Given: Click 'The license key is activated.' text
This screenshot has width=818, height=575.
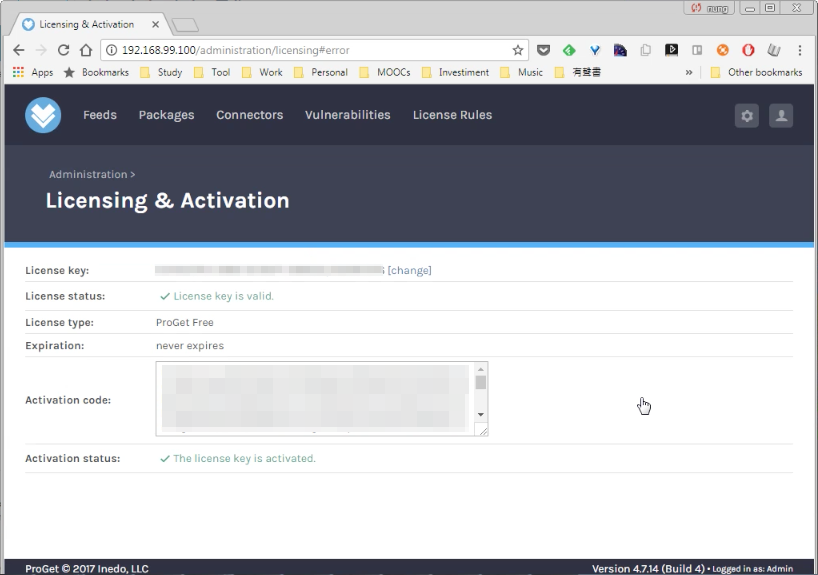Looking at the screenshot, I should coord(244,458).
